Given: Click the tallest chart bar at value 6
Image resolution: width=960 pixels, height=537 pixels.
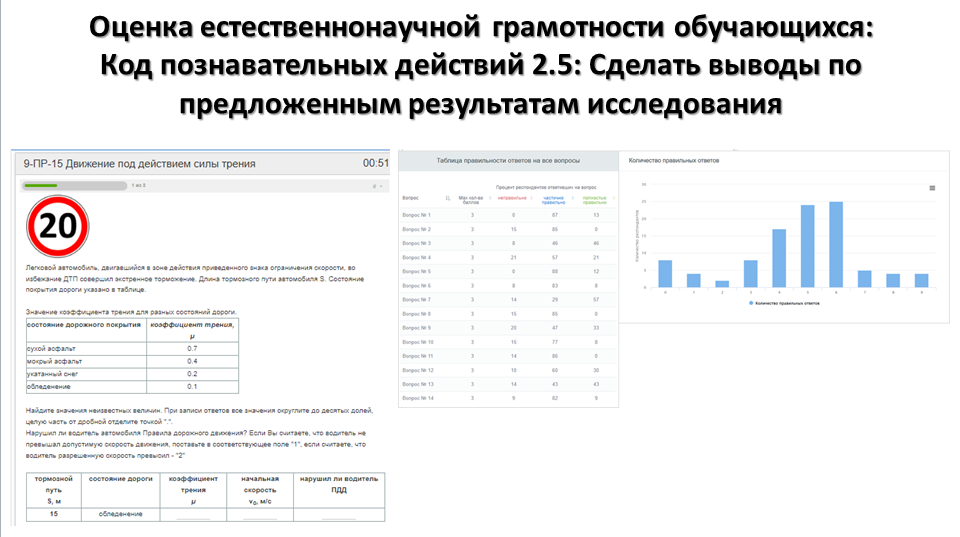Looking at the screenshot, I should point(836,245).
